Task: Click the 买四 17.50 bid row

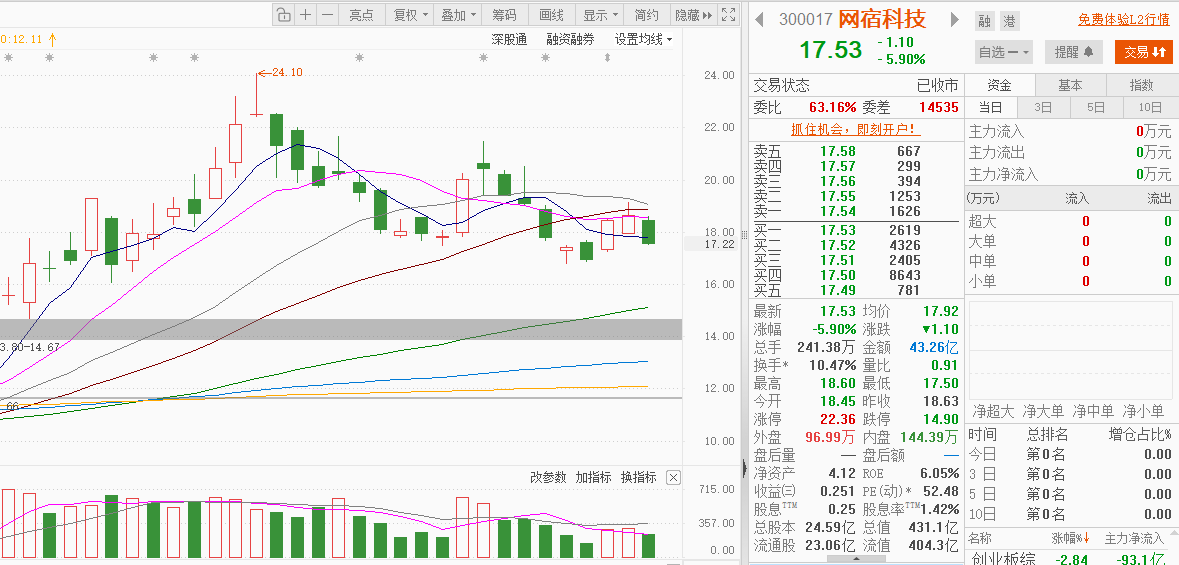Action: 856,275
